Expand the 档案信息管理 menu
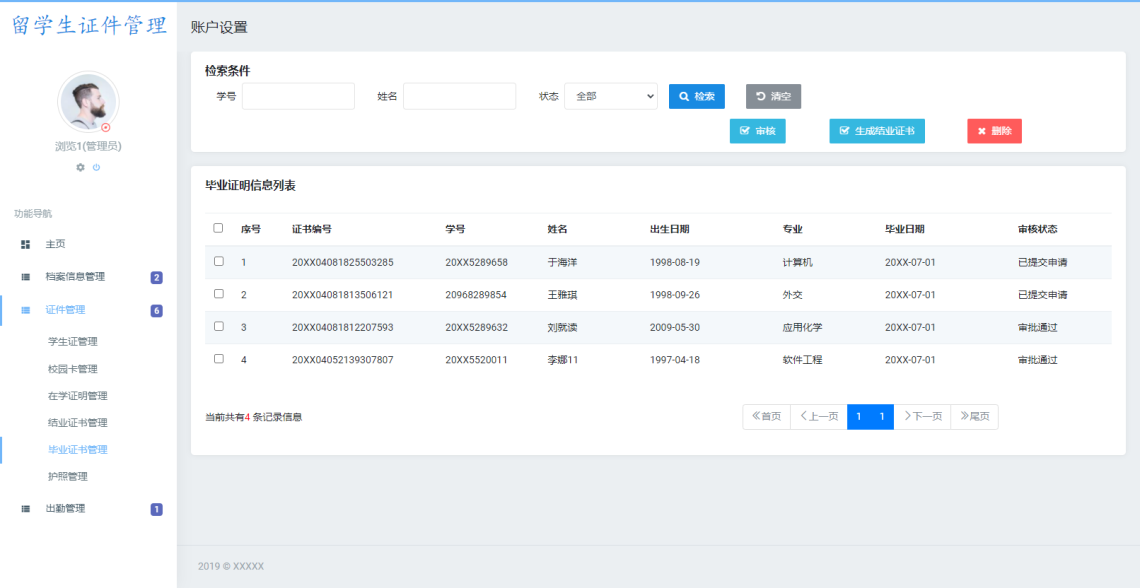Screen dimensions: 1140x588 click(65, 276)
